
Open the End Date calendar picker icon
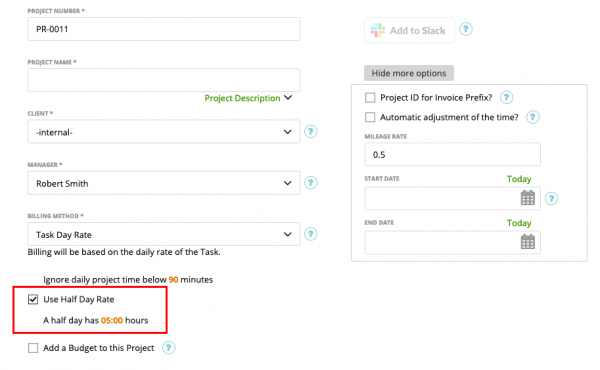[528, 242]
